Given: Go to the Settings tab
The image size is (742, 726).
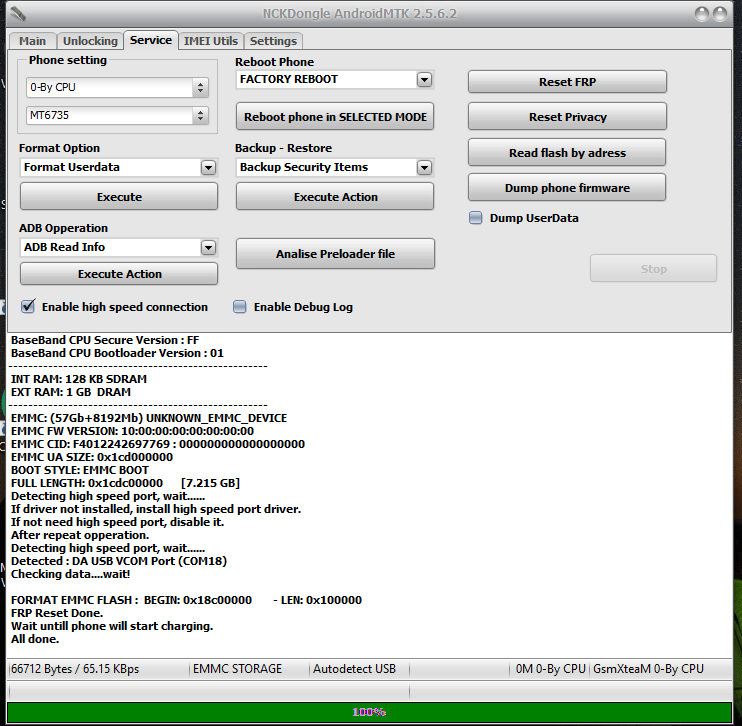Looking at the screenshot, I should (273, 41).
